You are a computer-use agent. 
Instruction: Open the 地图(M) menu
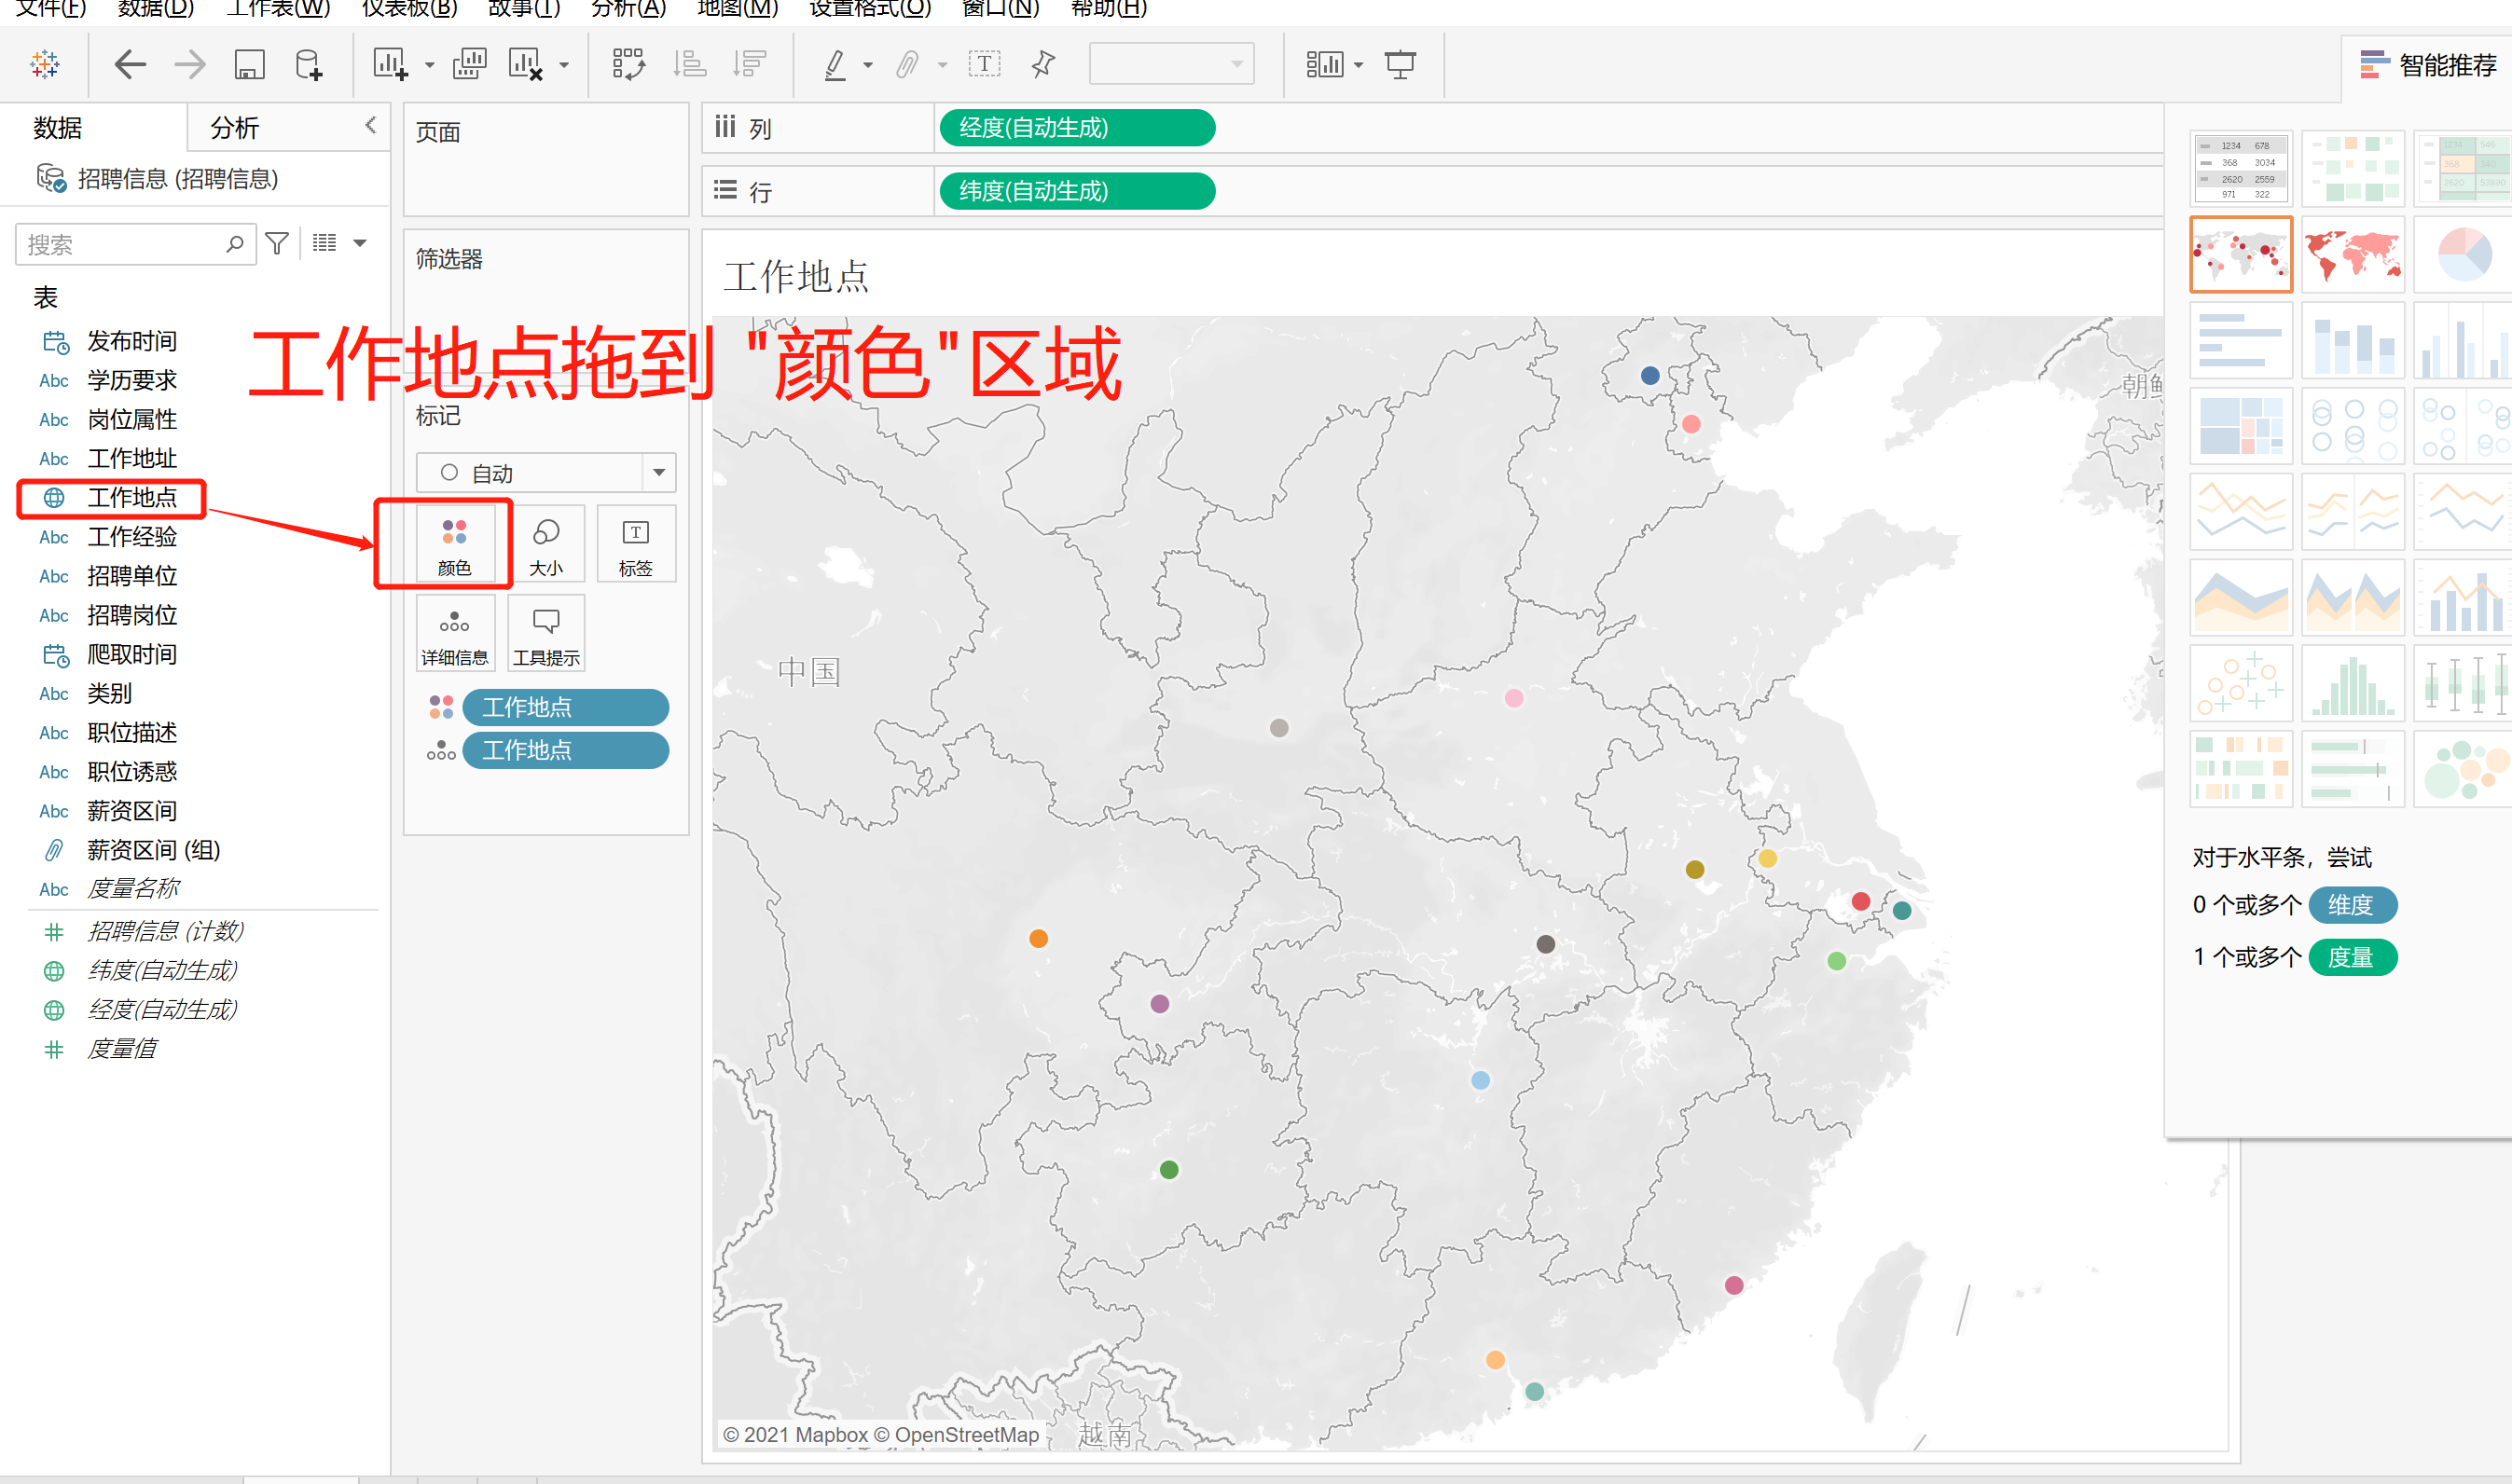(737, 9)
